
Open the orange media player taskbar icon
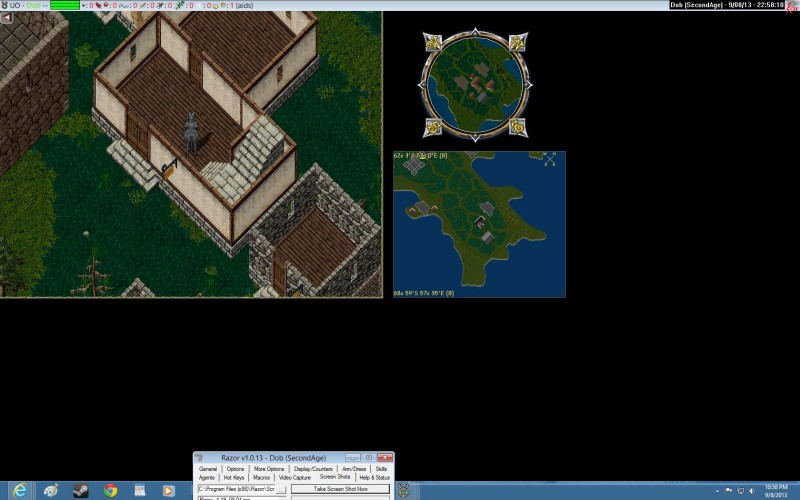(168, 491)
